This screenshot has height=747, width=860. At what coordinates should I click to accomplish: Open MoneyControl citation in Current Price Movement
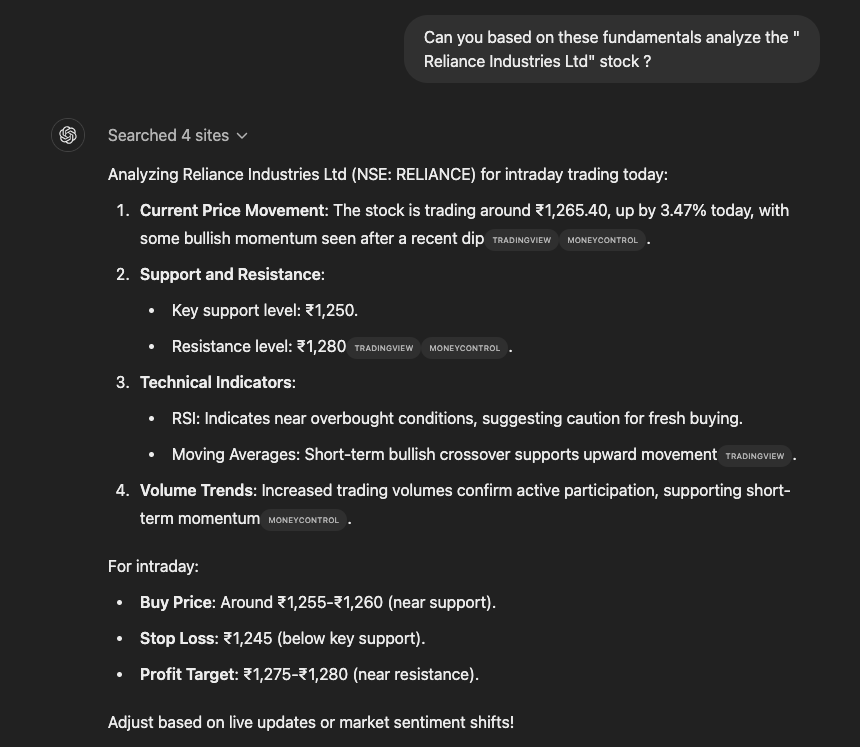coord(602,240)
